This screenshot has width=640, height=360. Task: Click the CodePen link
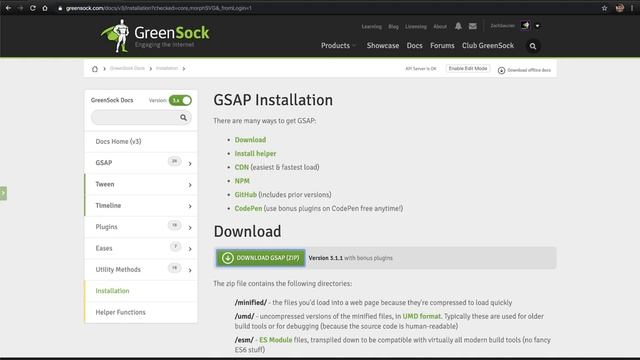point(248,209)
